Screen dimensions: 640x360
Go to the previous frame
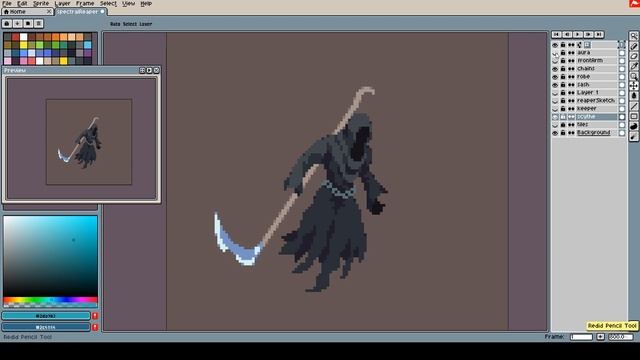[x=567, y=35]
